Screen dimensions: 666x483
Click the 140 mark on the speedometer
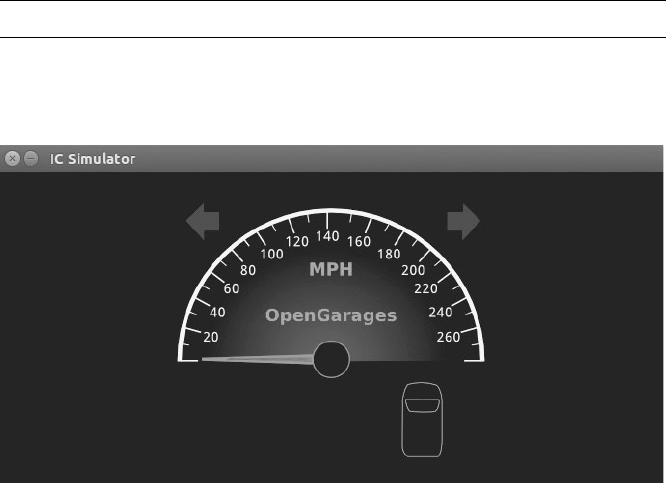pyautogui.click(x=327, y=236)
